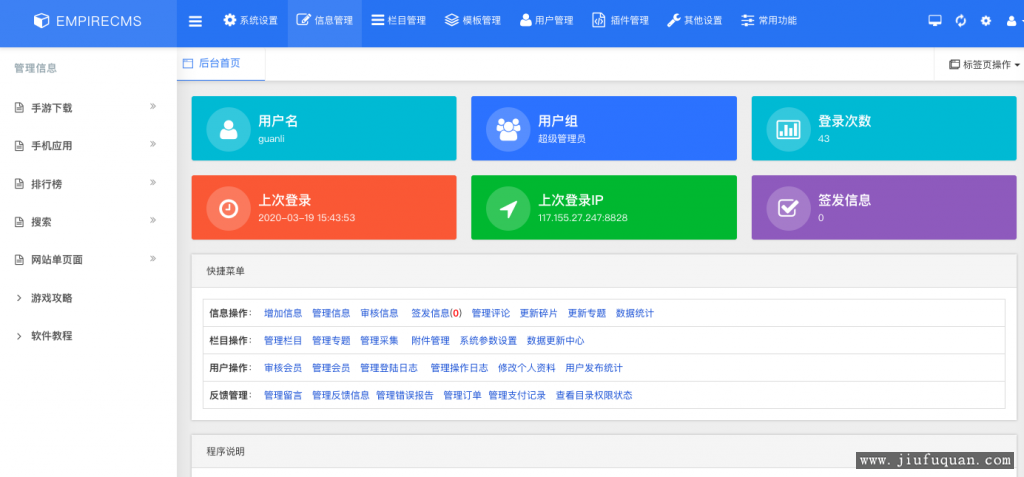Screen dimensions: 1024x477
Task: Click the 上次登录 card clock icon
Action: 229,208
